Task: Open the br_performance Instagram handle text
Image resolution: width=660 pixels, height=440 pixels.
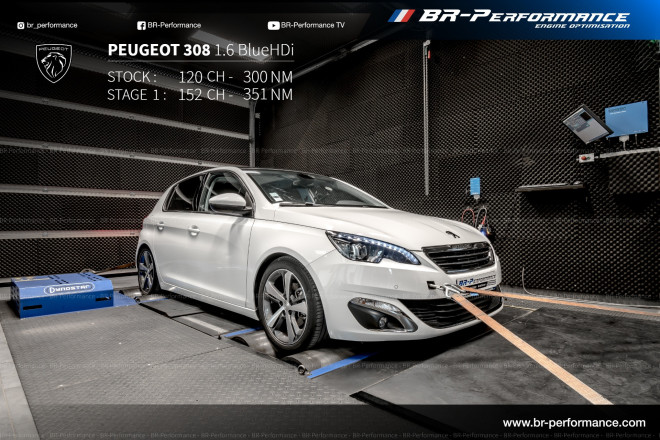Action: (x=52, y=25)
